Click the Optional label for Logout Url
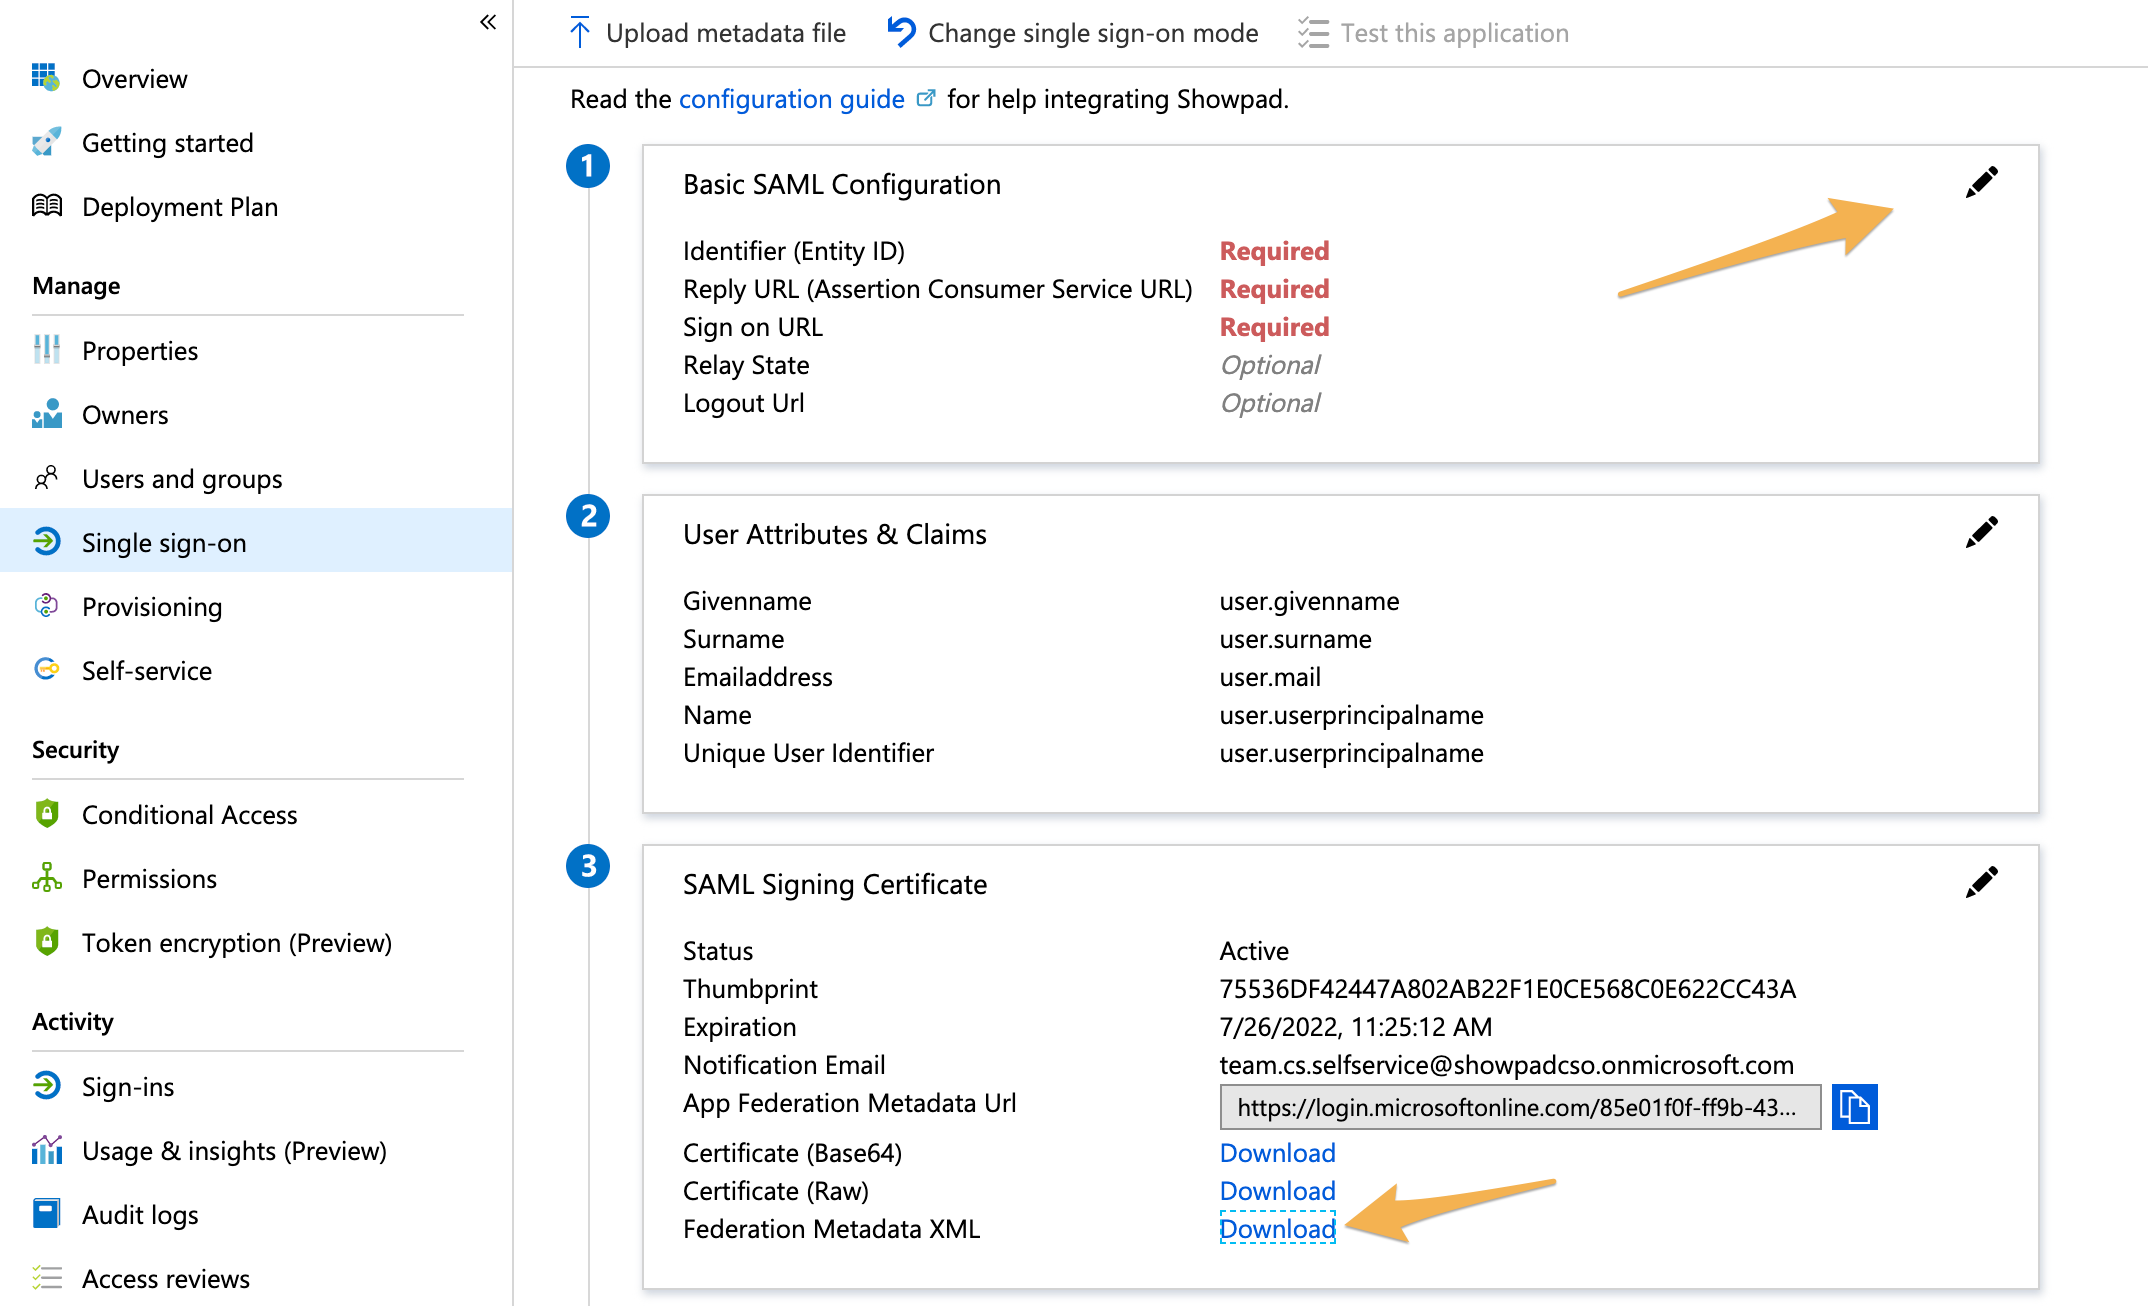 [x=1270, y=402]
